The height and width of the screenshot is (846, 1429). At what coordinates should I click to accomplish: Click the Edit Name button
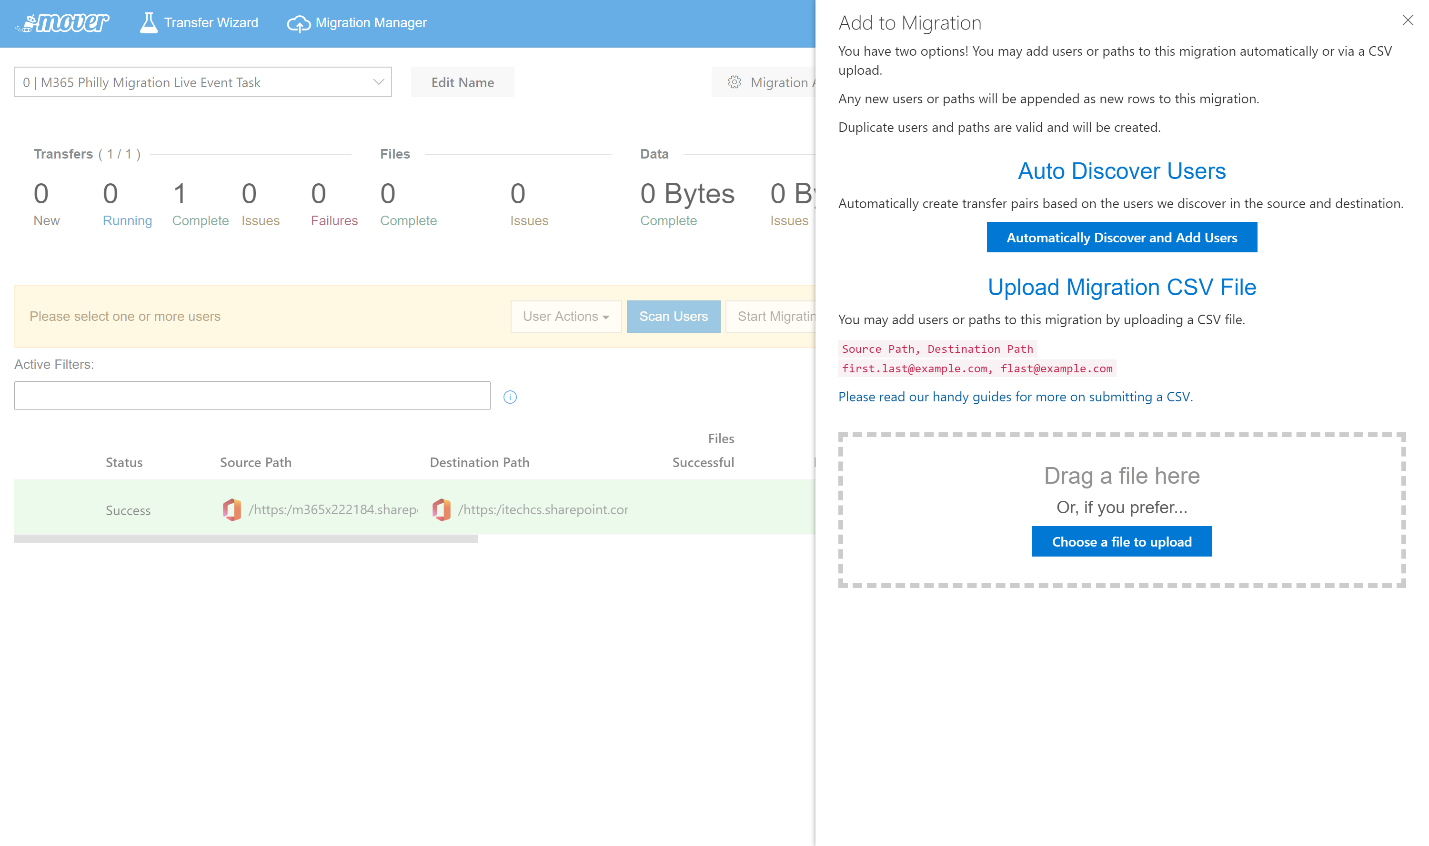[462, 82]
